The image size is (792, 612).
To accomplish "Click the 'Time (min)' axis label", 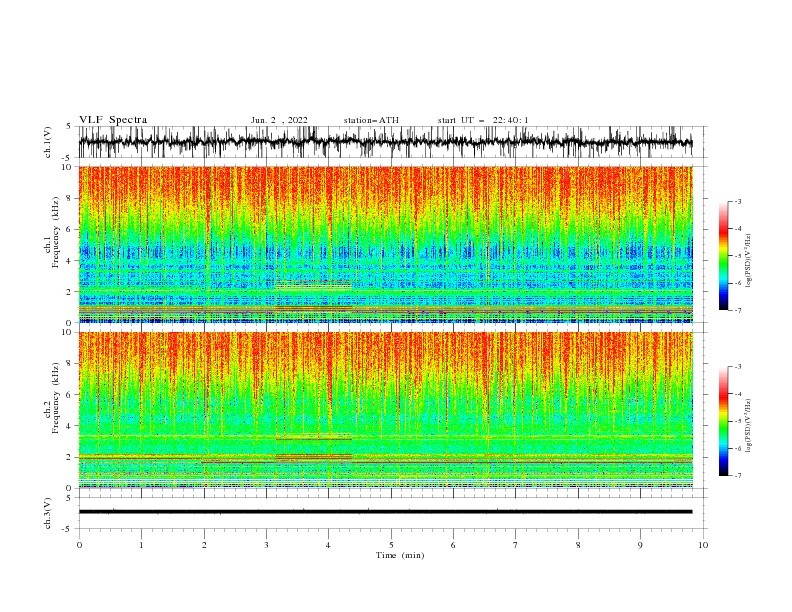I will point(400,555).
